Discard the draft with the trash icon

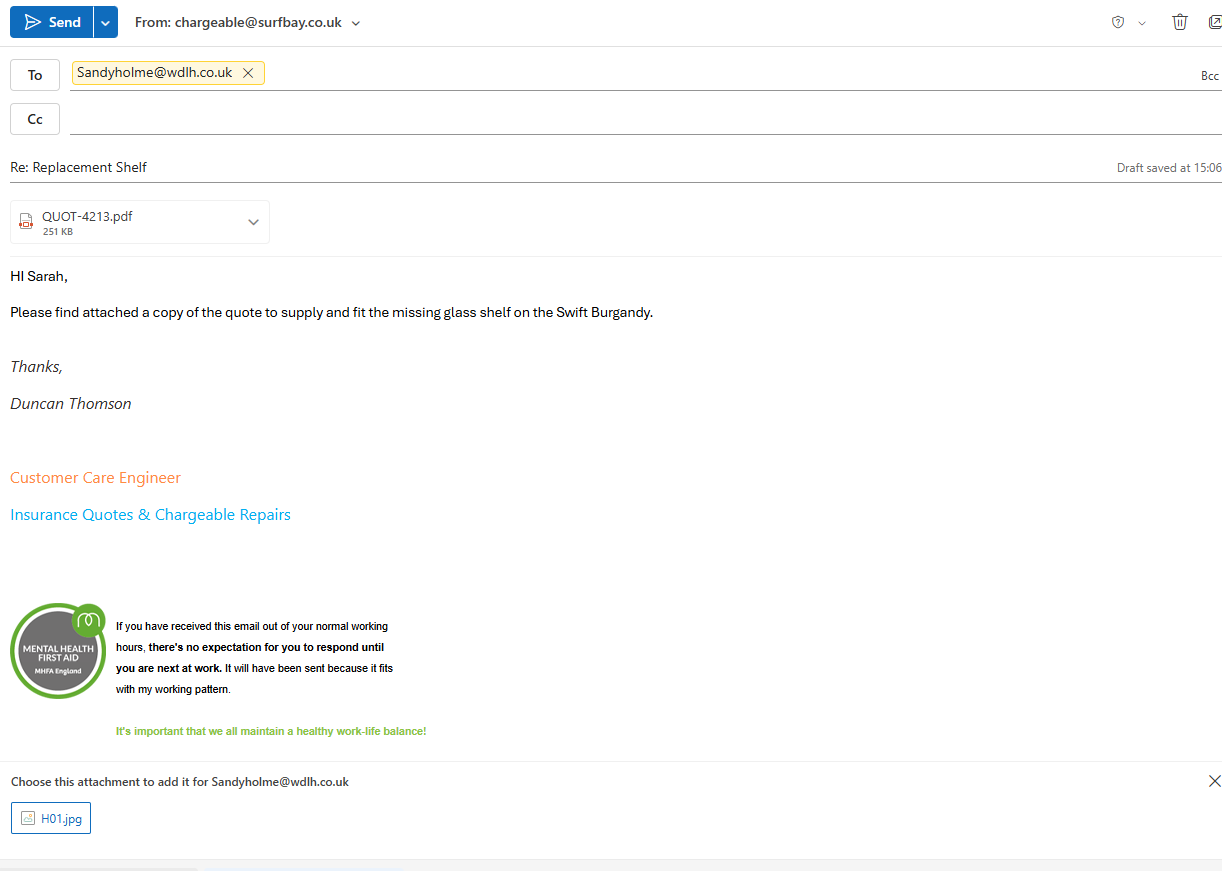[1180, 22]
